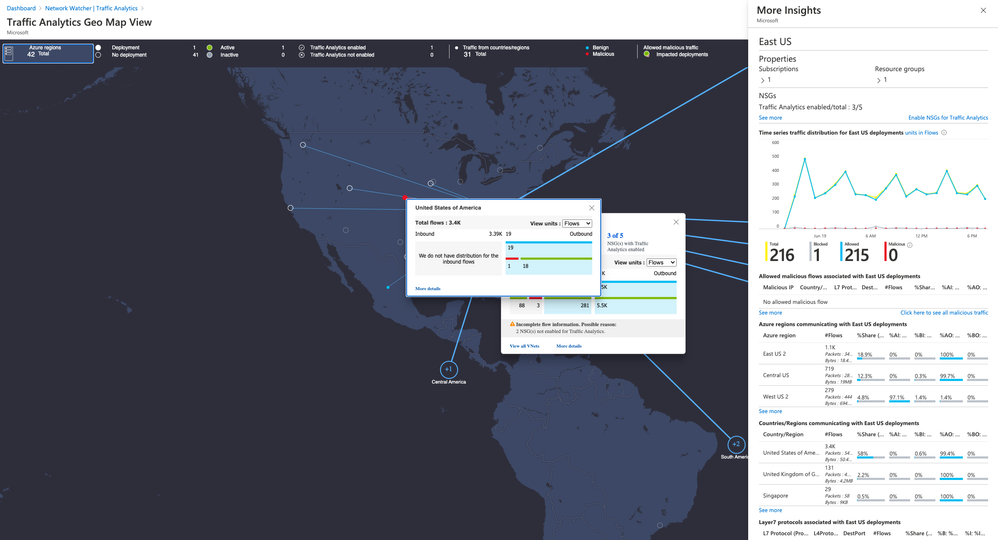Click the Benign blue legend dot

(587, 47)
